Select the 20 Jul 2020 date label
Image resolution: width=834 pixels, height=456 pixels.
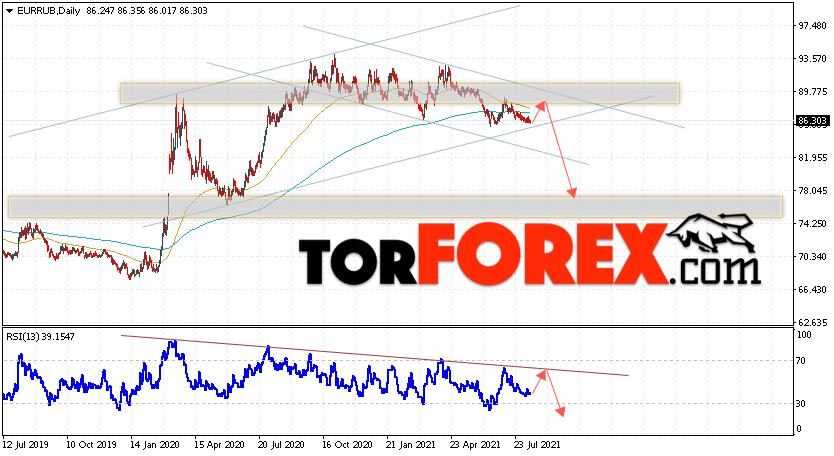click(281, 444)
